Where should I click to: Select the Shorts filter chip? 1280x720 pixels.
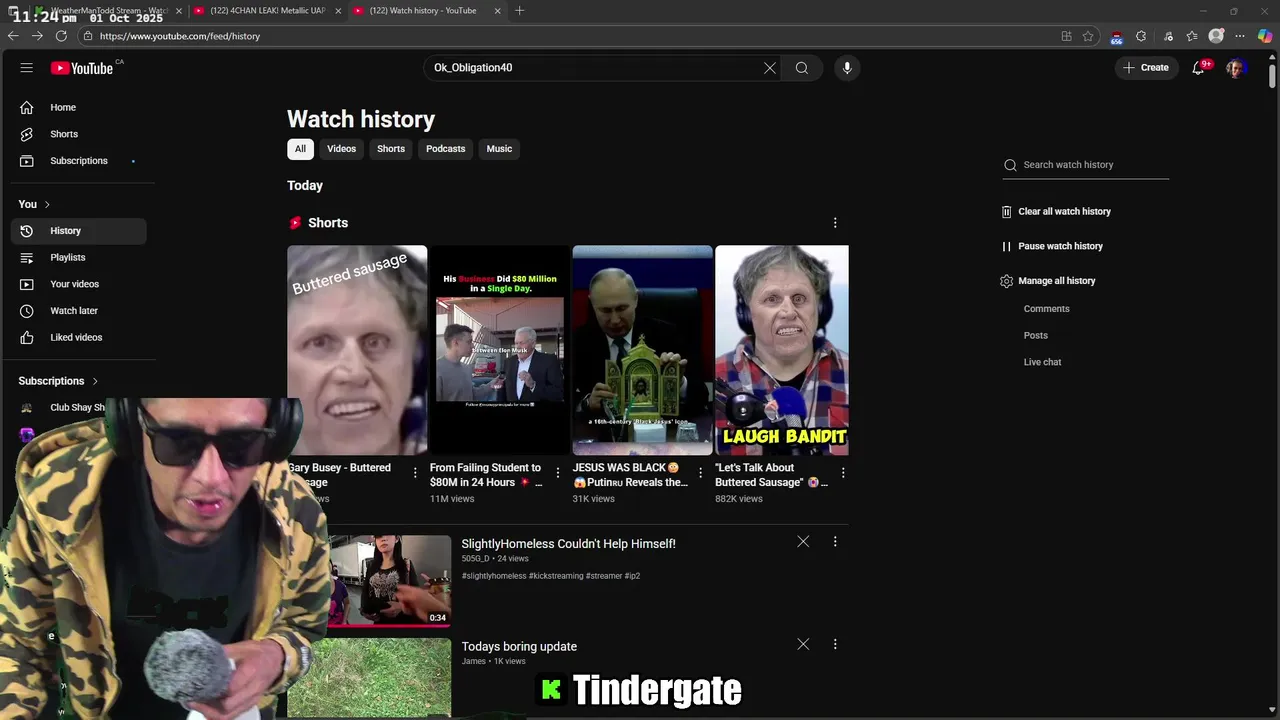pos(391,149)
